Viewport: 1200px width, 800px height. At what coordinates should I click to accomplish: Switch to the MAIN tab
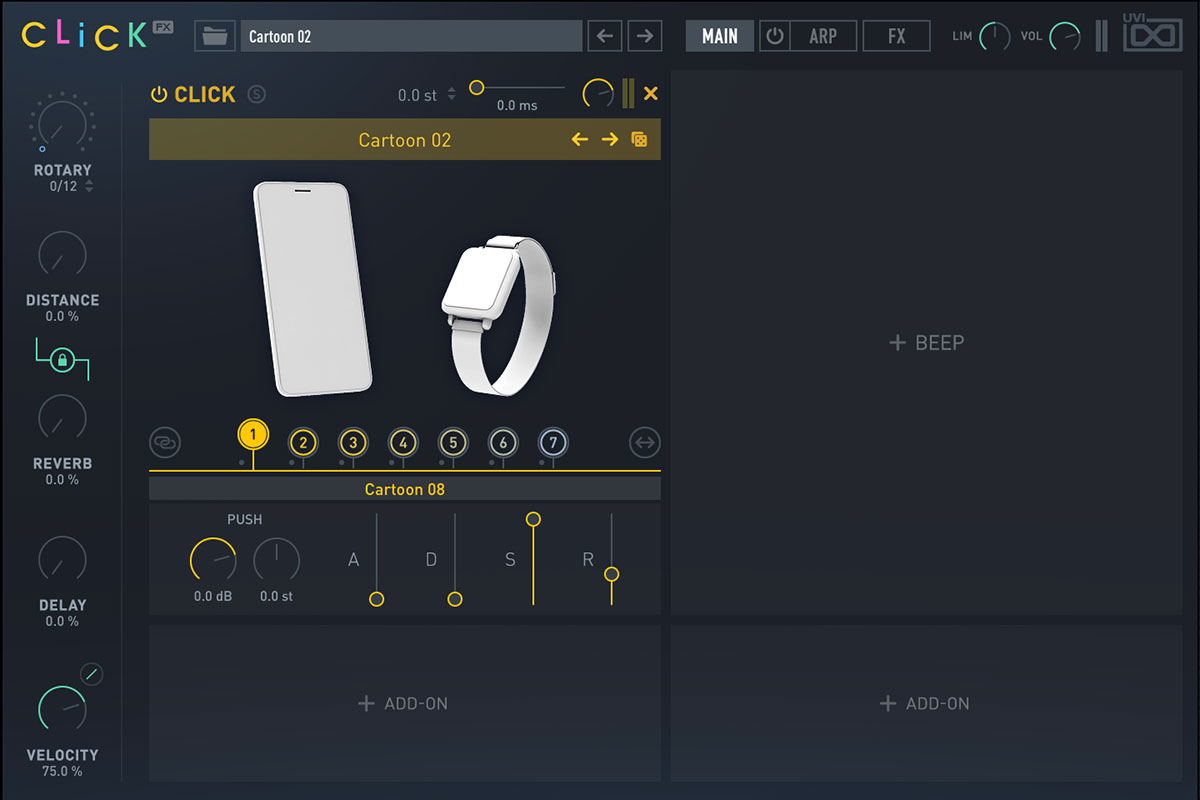[720, 36]
